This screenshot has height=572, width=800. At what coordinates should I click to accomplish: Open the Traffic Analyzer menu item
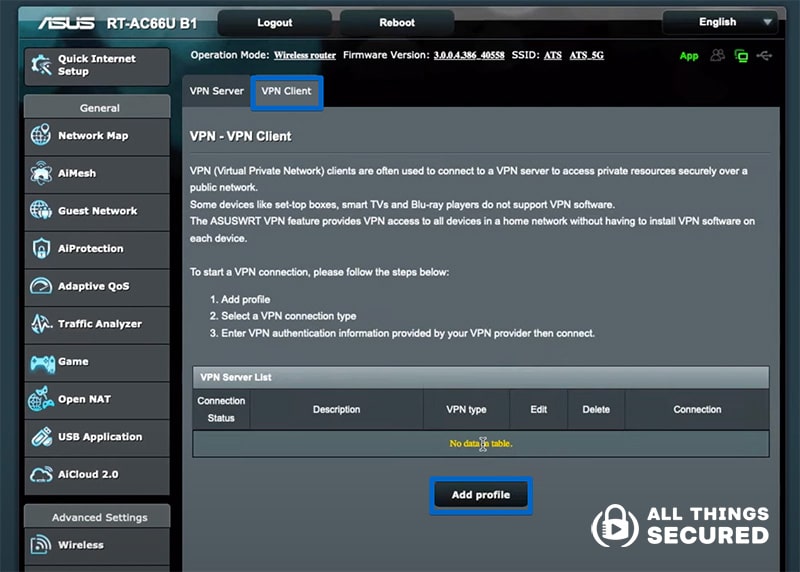click(97, 324)
